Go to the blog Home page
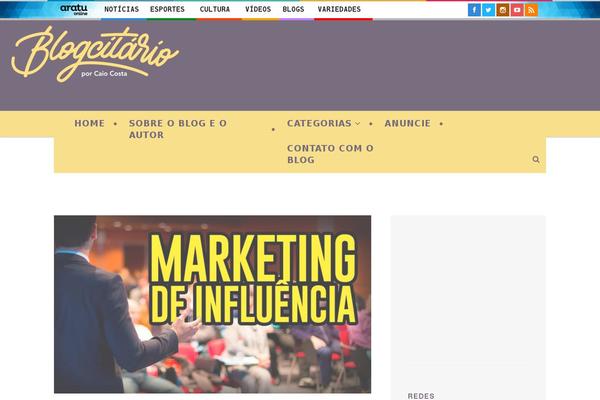 (x=90, y=123)
